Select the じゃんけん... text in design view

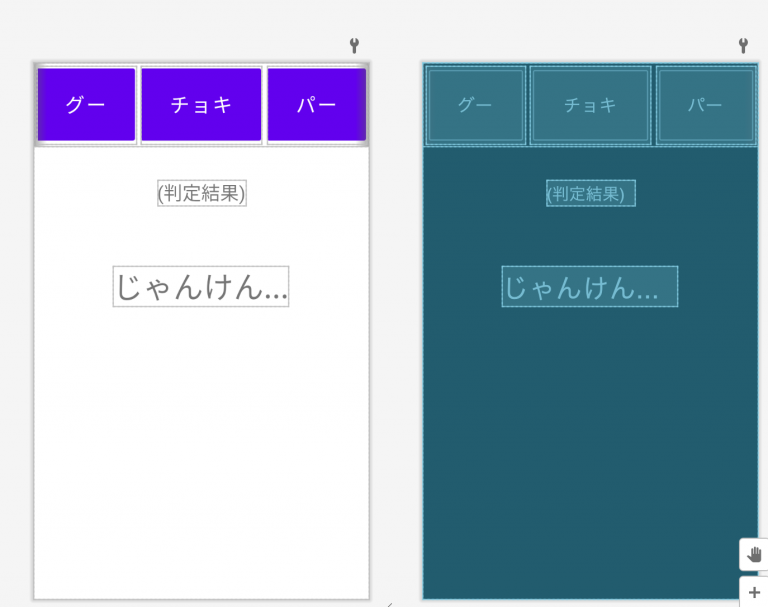click(201, 287)
